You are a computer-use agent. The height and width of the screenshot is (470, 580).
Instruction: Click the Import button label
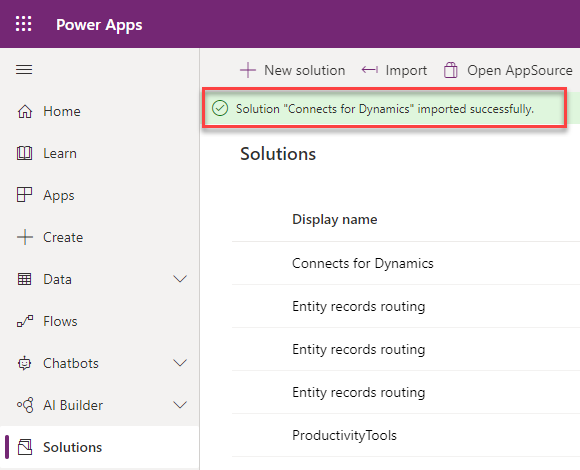pos(406,70)
